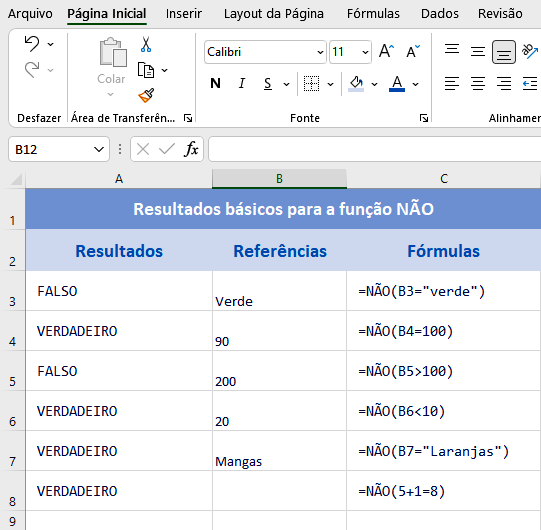Toggle bottom align button

pos(504,52)
